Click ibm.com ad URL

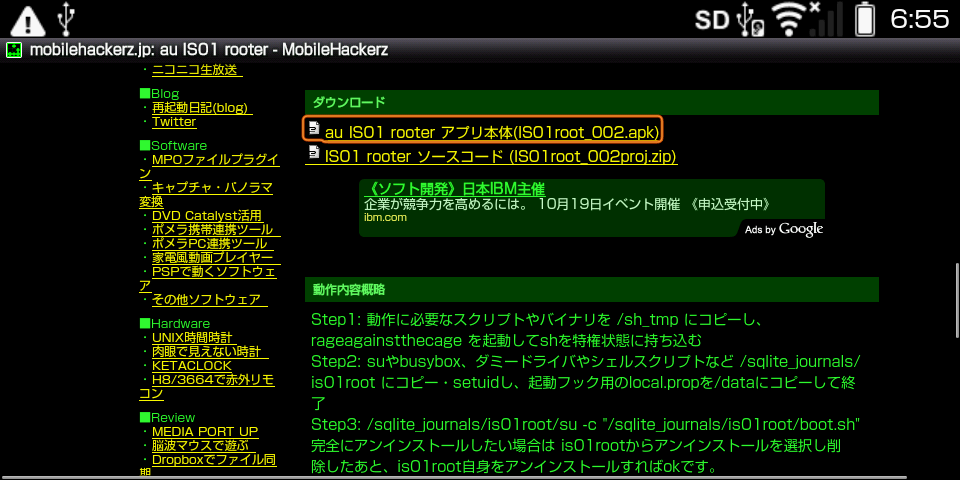[x=385, y=217]
